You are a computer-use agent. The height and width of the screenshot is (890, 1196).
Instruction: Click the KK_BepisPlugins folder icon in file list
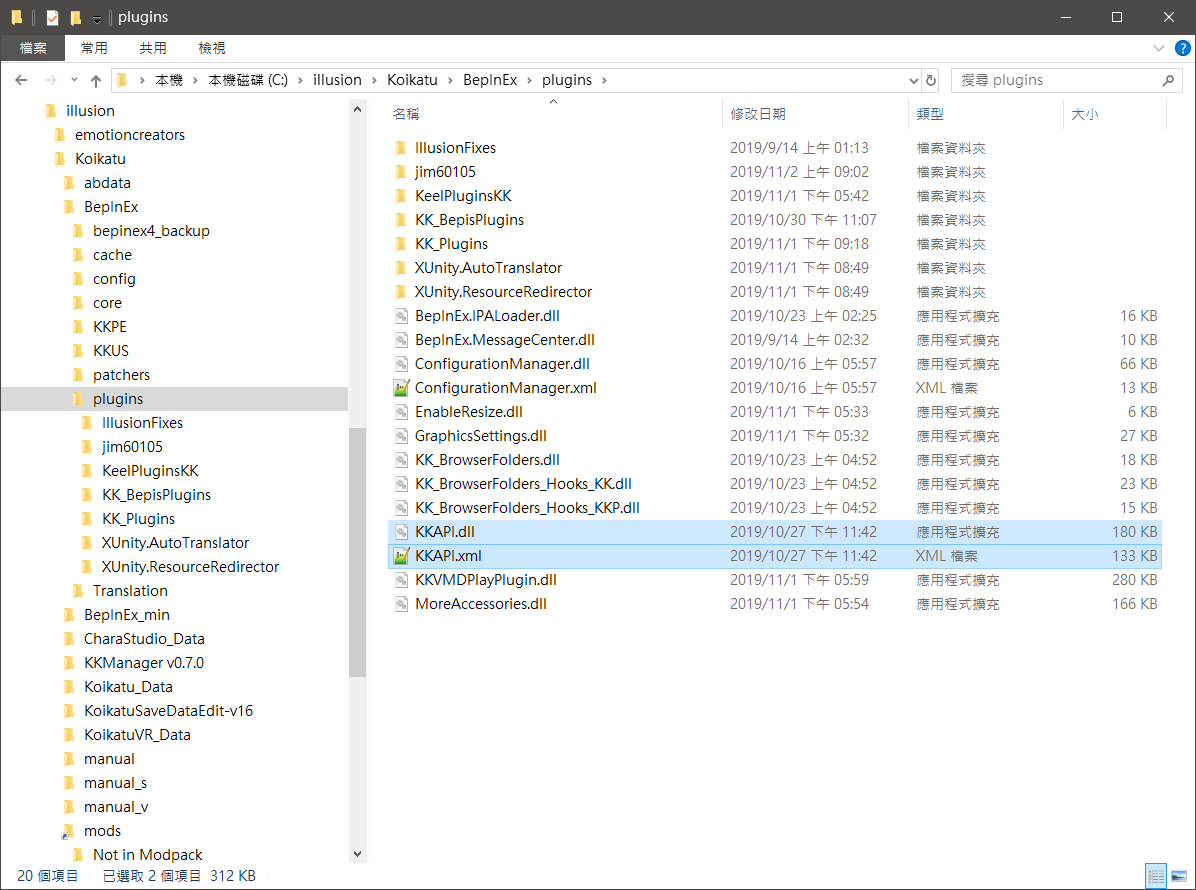(x=401, y=220)
